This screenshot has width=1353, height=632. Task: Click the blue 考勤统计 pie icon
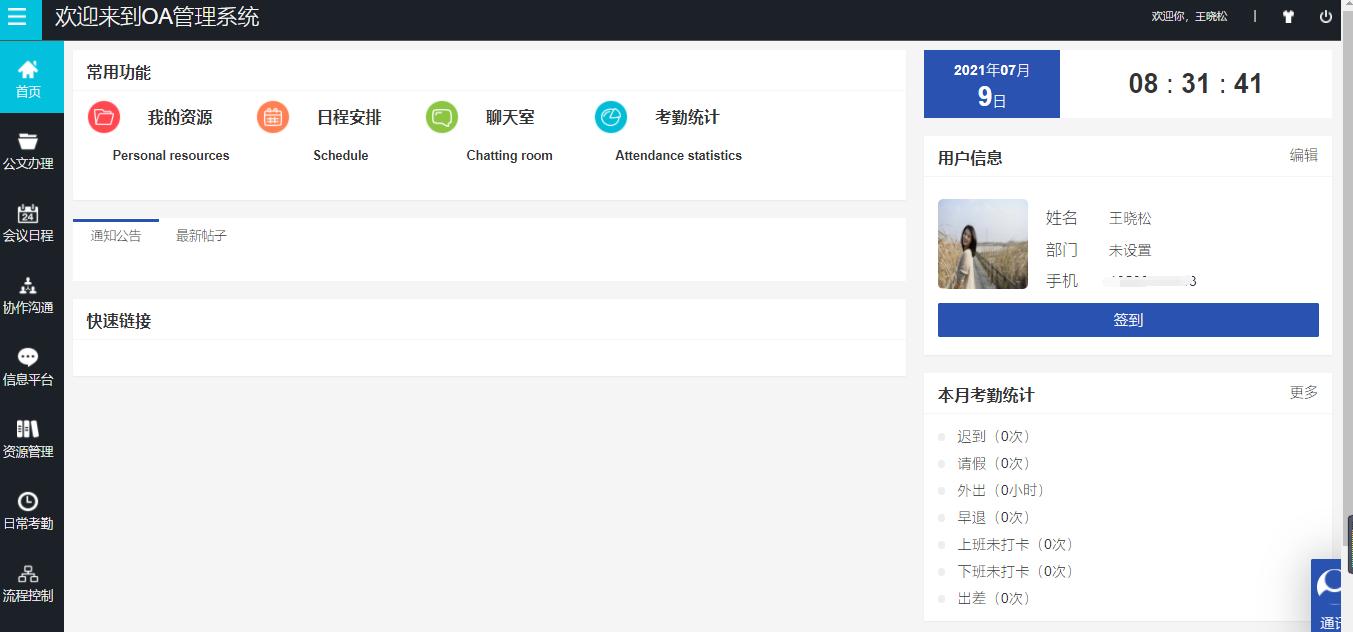coord(611,117)
